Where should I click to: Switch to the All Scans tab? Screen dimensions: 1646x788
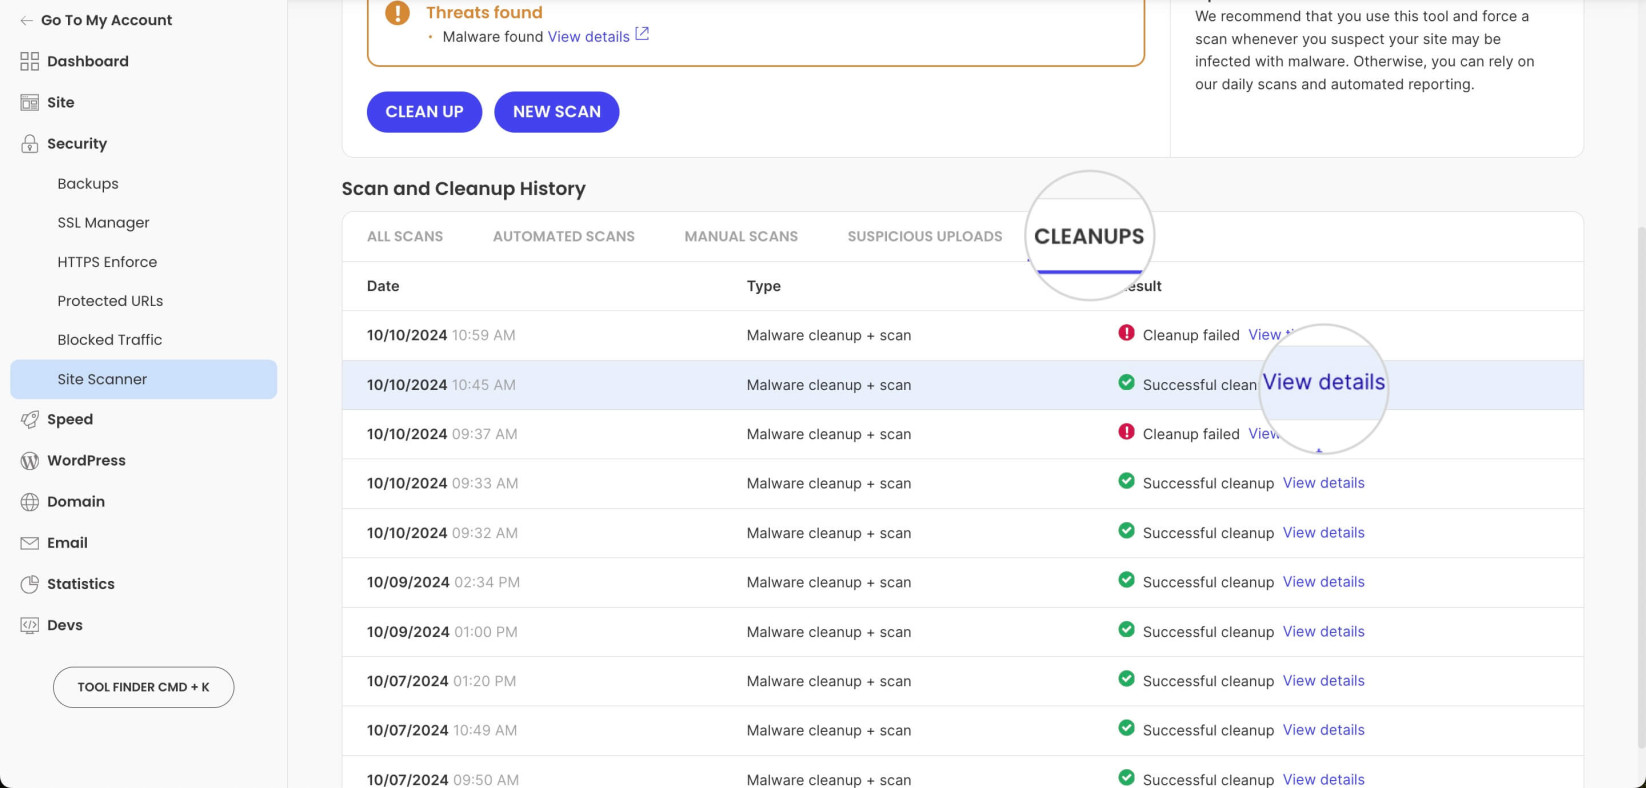click(405, 237)
